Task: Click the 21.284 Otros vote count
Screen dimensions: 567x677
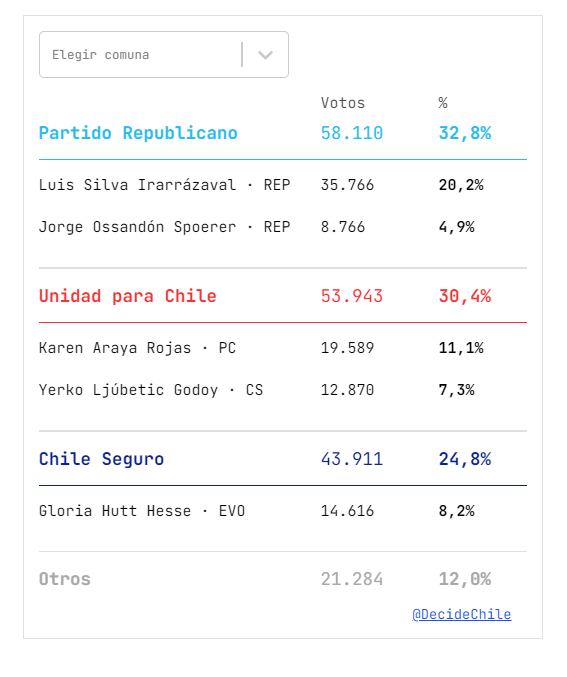Action: point(352,579)
